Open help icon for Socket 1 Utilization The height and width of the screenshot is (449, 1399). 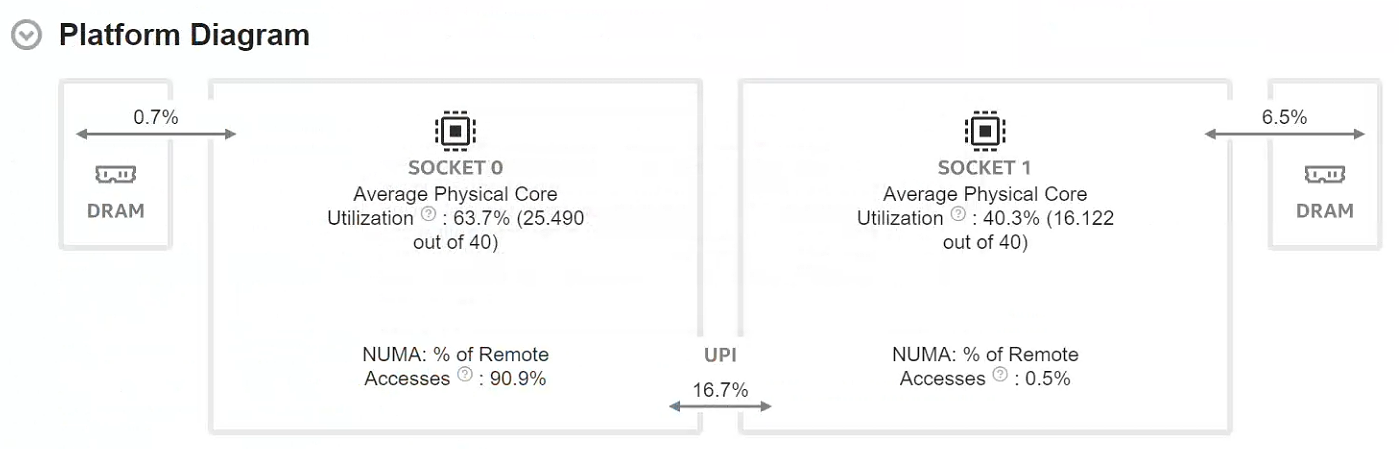pyautogui.click(x=958, y=214)
